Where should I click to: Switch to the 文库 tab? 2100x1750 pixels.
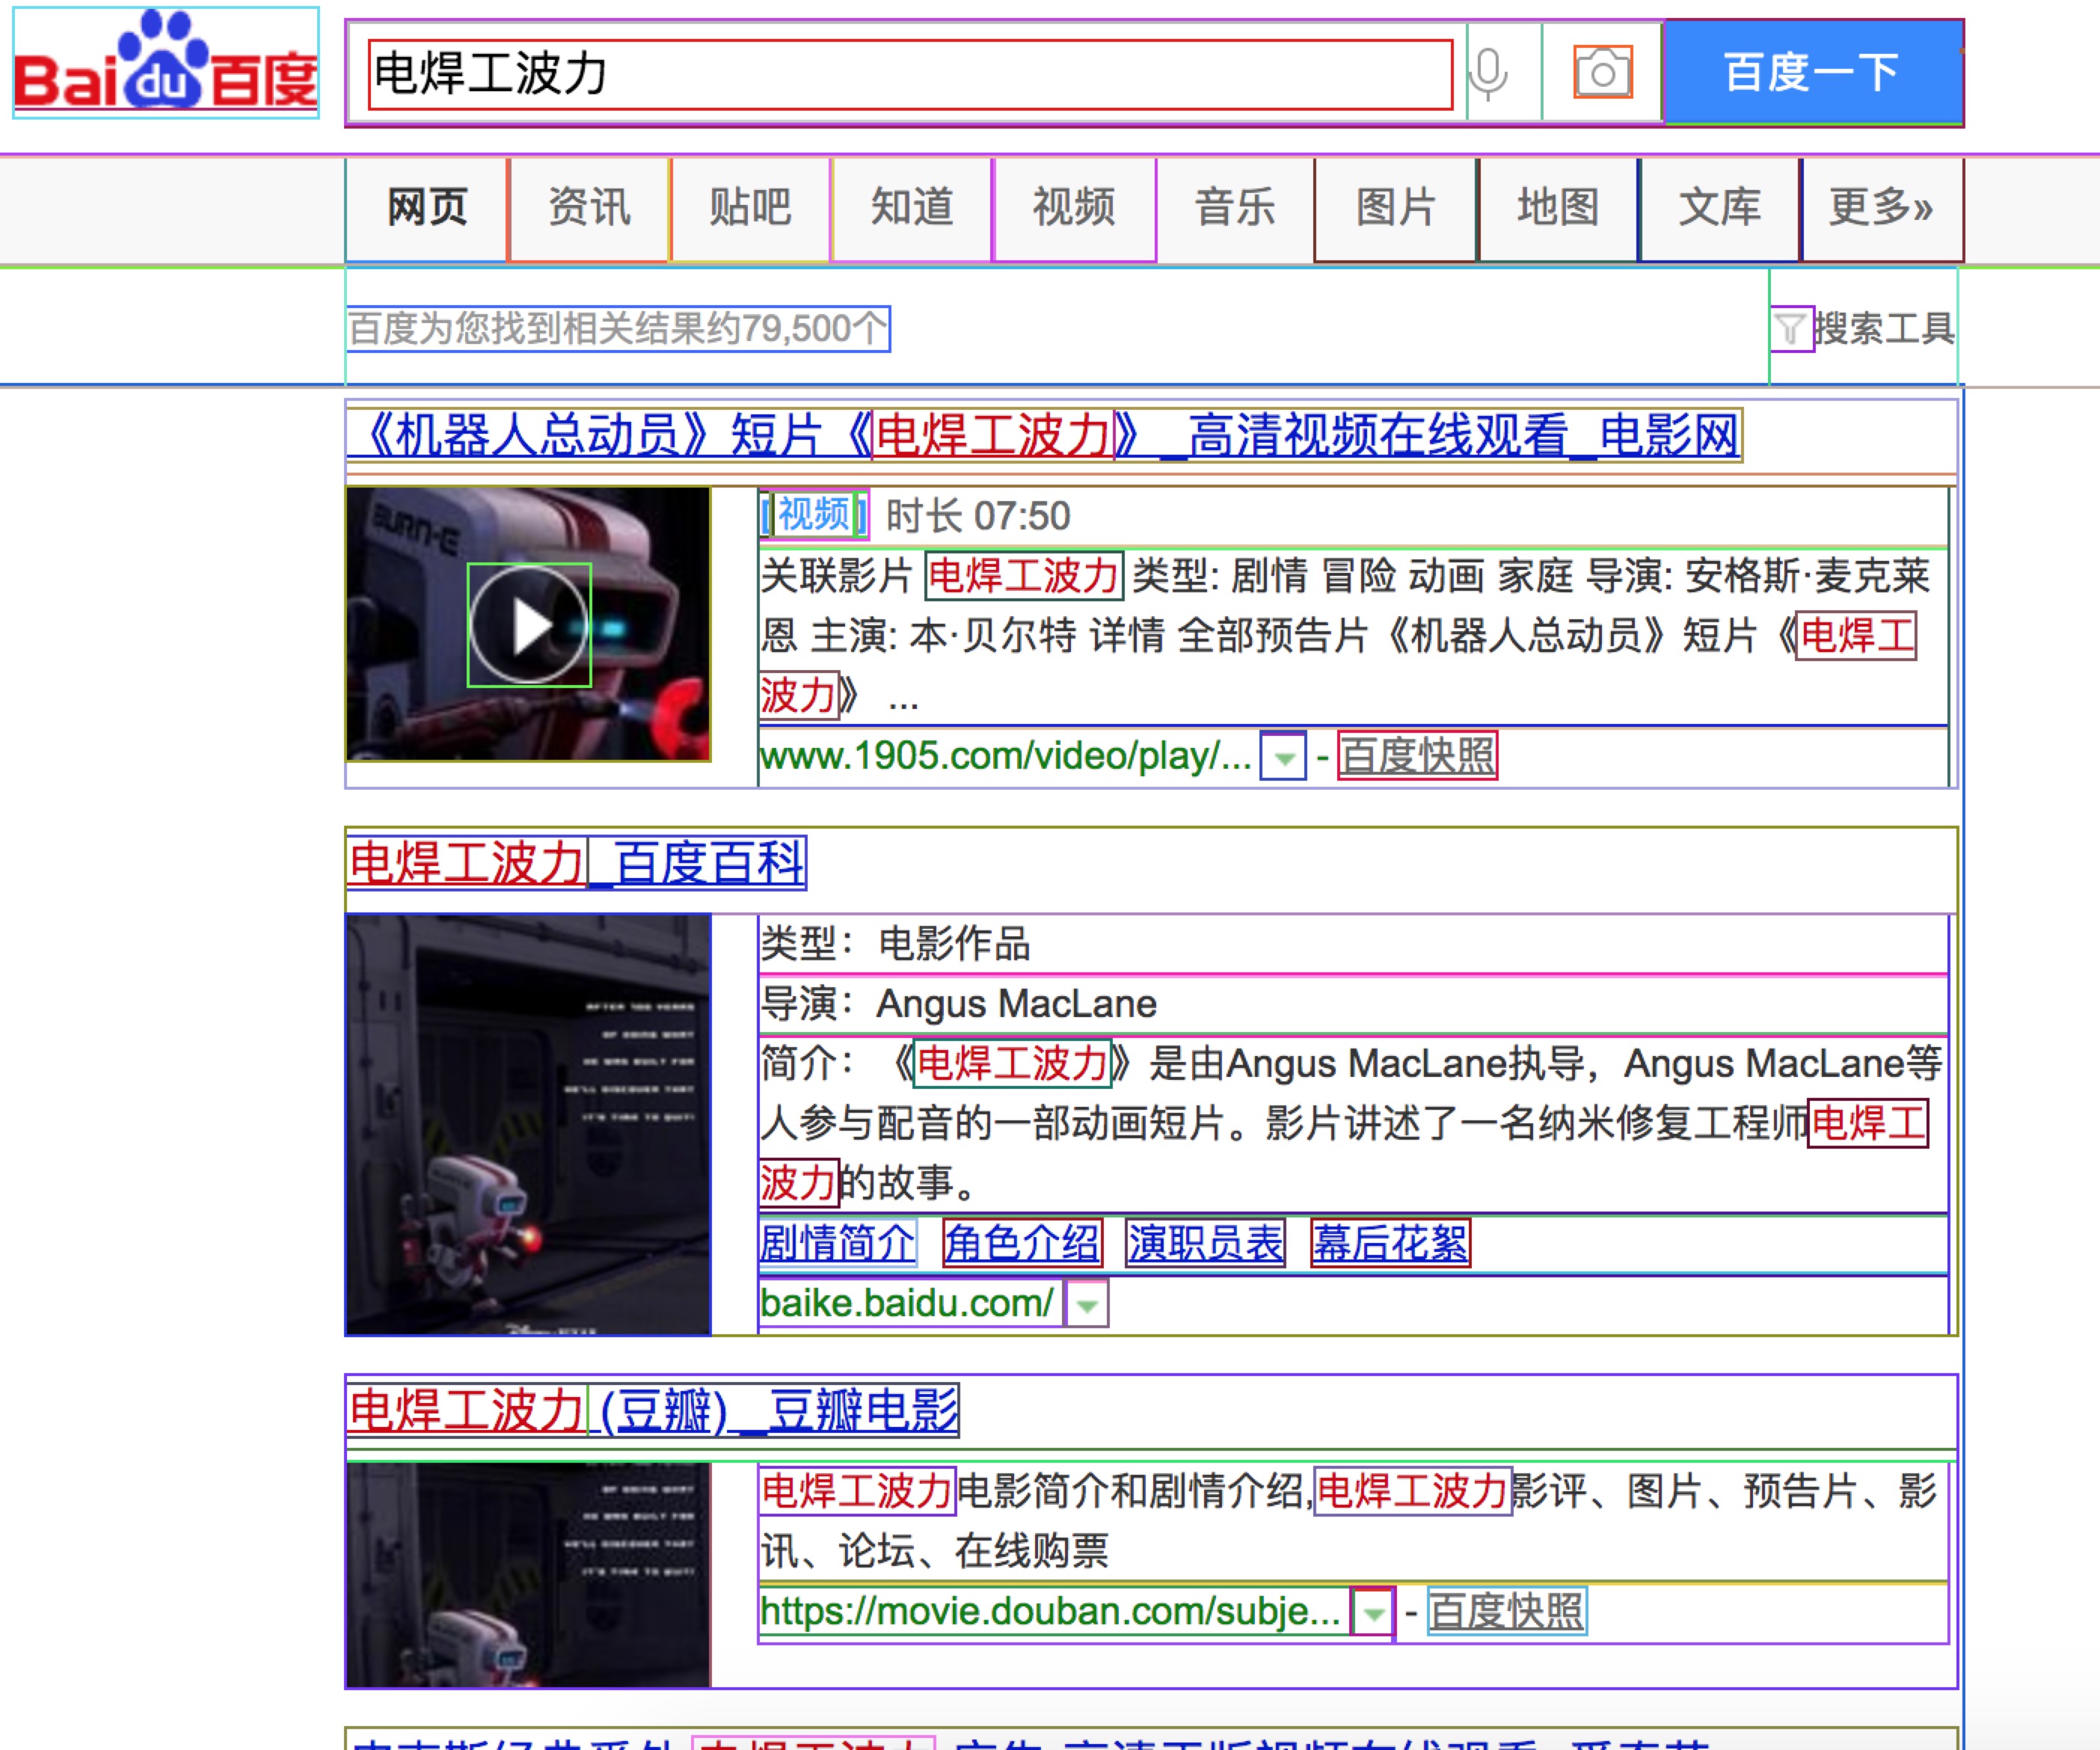1720,209
